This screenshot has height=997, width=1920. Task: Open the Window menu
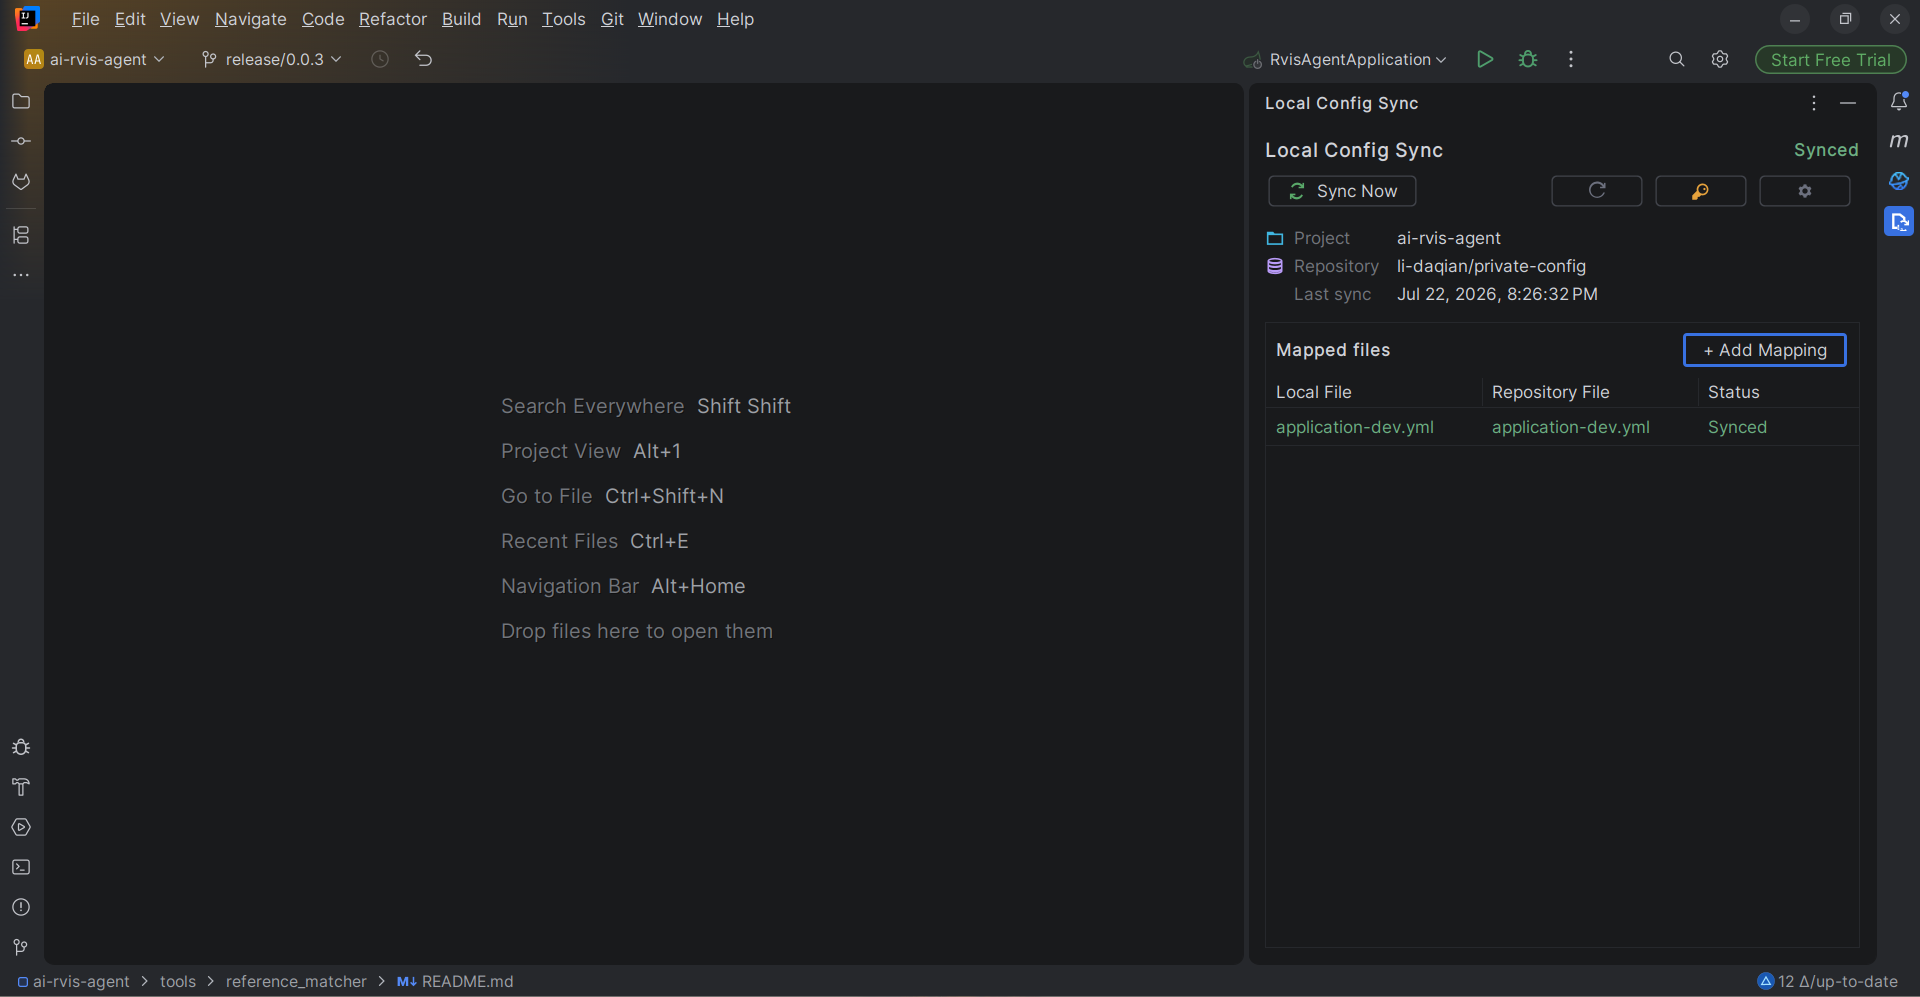click(x=670, y=19)
